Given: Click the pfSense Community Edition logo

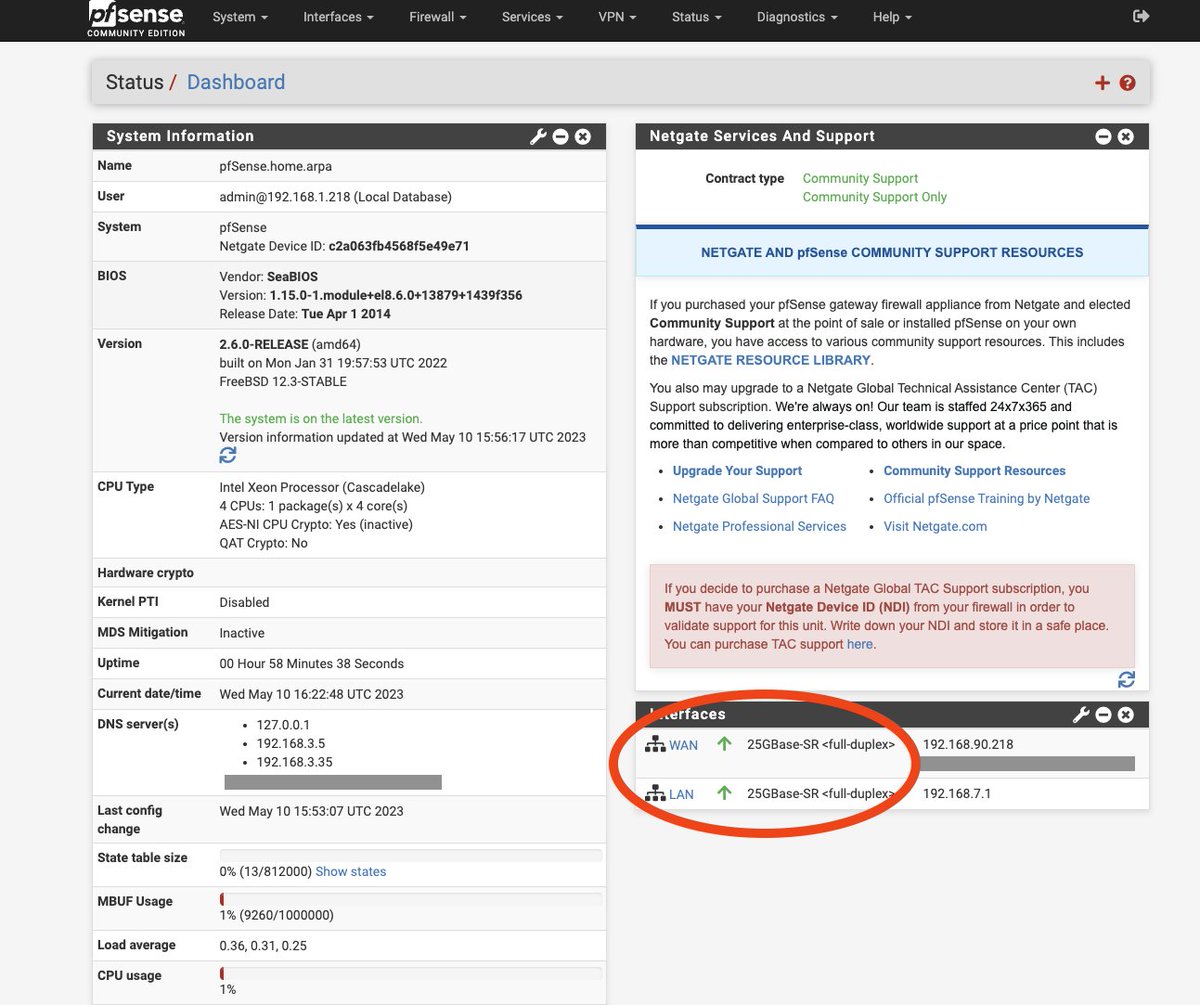Looking at the screenshot, I should click(136, 18).
